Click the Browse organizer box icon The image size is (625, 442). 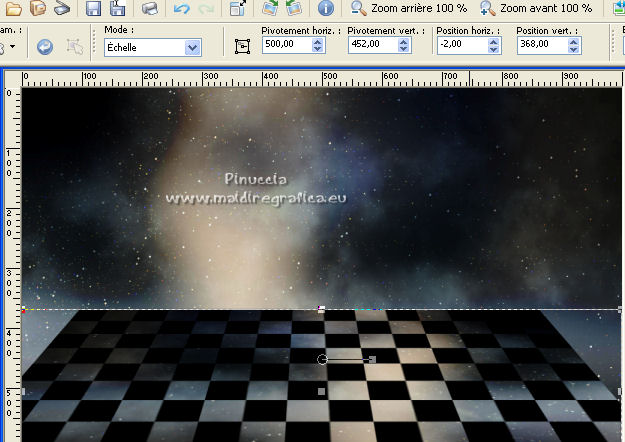click(38, 8)
